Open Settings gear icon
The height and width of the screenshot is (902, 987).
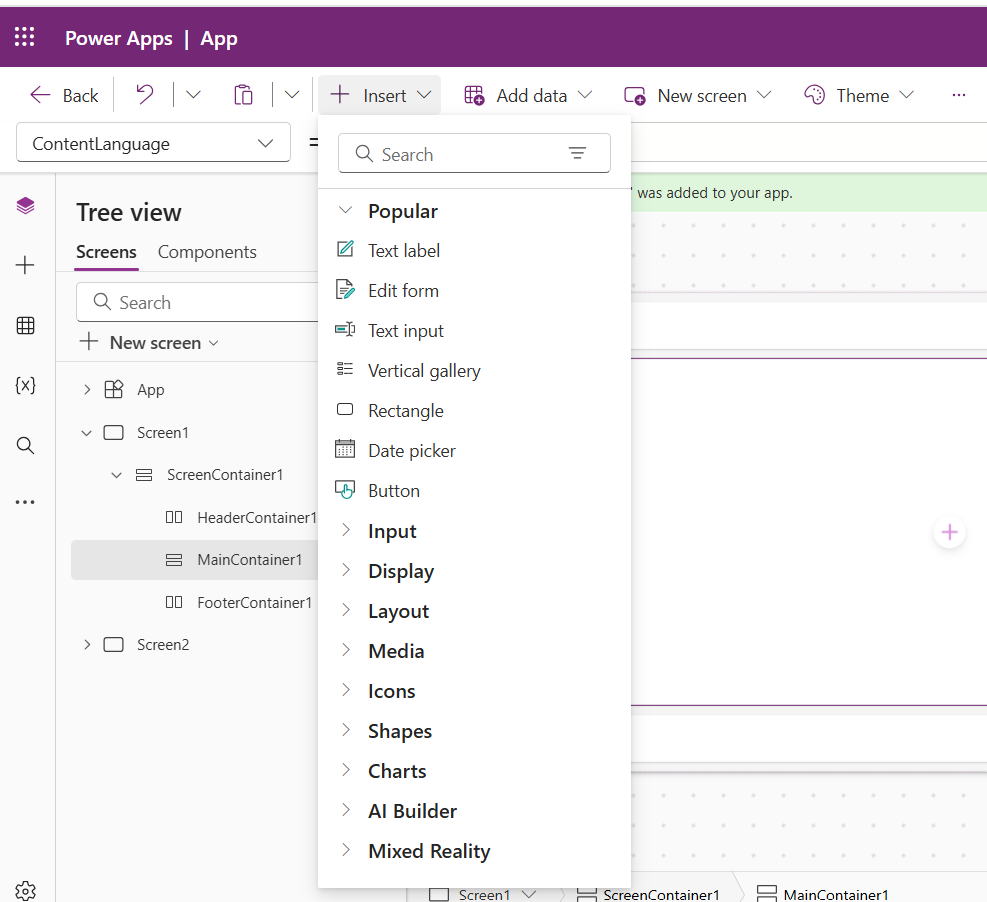point(25,891)
